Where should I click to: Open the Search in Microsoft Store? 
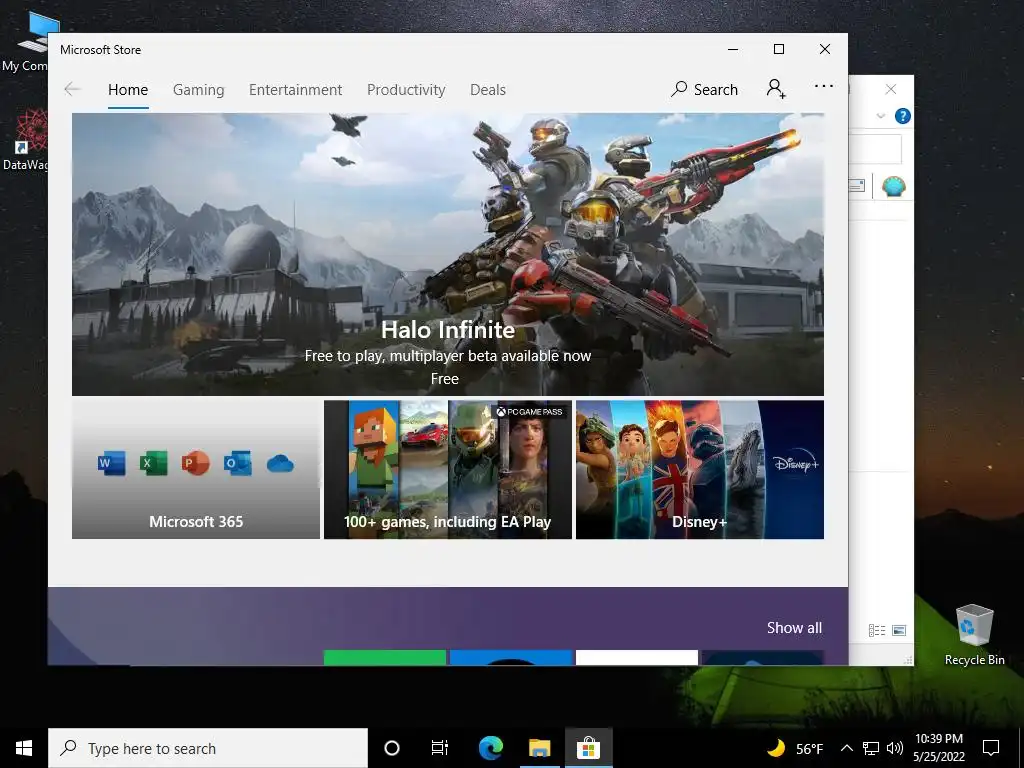coord(704,89)
